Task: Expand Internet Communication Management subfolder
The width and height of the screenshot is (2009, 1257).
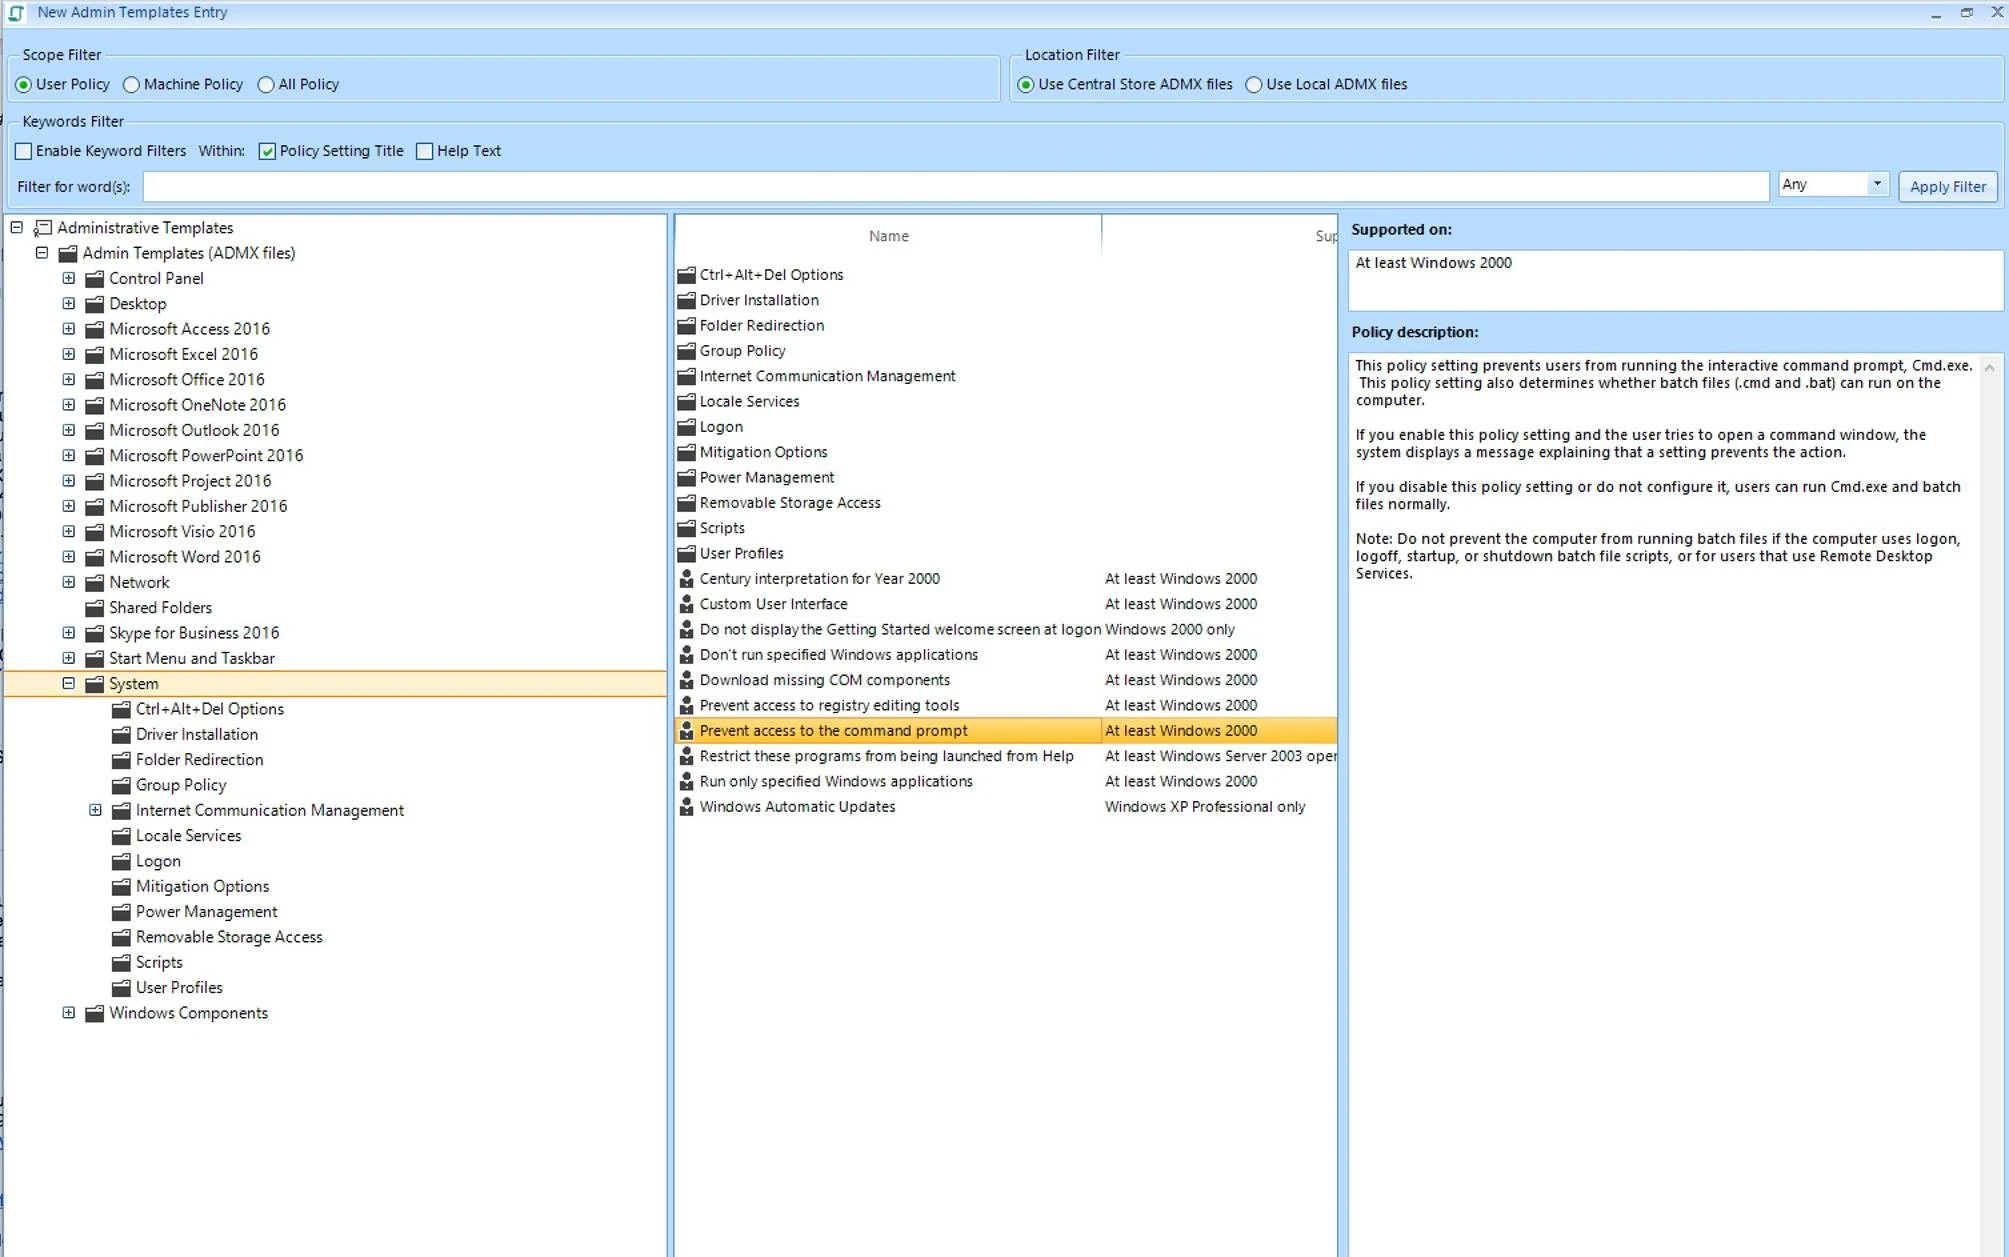Action: 95,810
